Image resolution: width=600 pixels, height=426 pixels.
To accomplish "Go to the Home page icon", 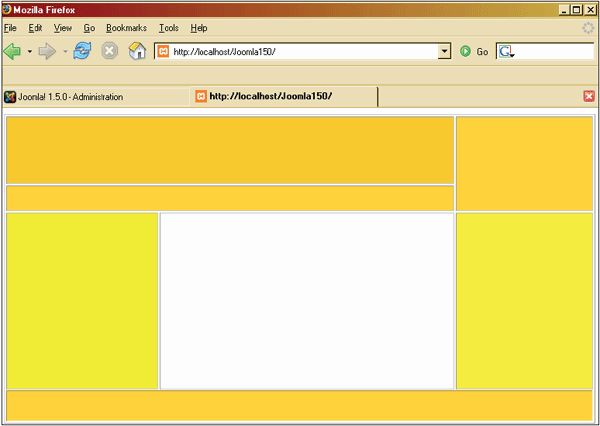I will 137,51.
